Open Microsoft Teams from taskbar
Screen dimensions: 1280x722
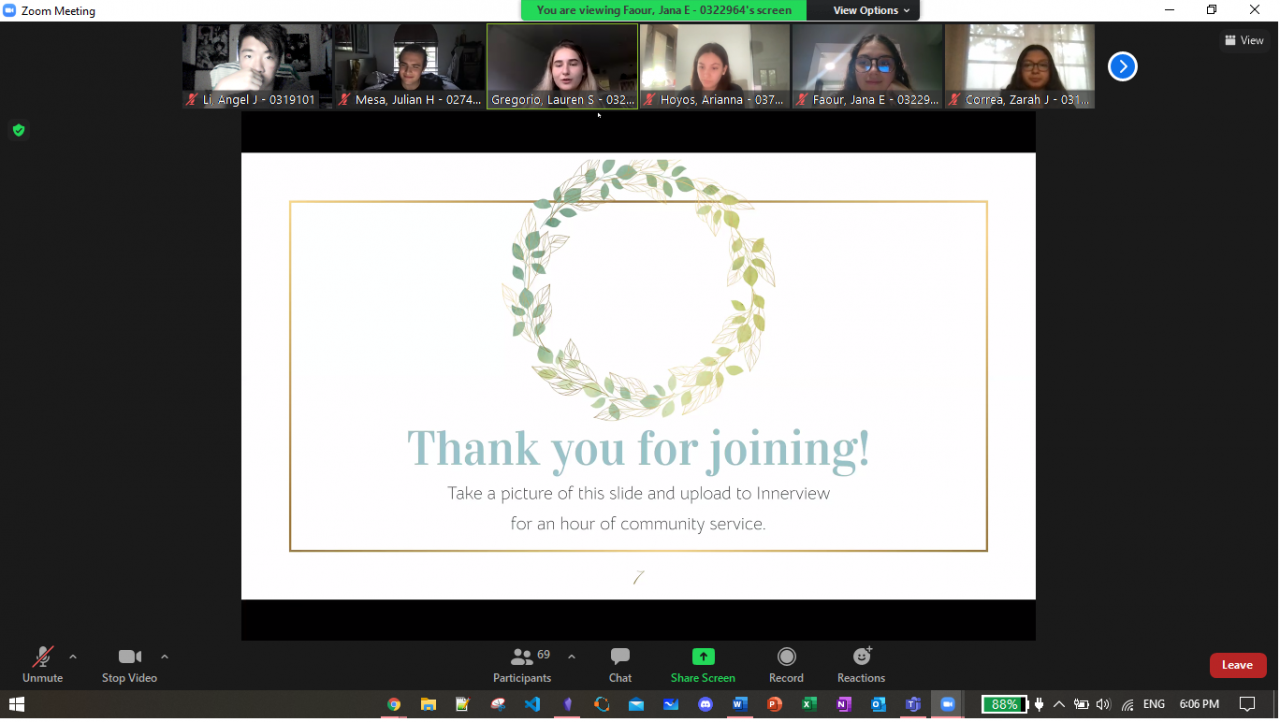[913, 705]
